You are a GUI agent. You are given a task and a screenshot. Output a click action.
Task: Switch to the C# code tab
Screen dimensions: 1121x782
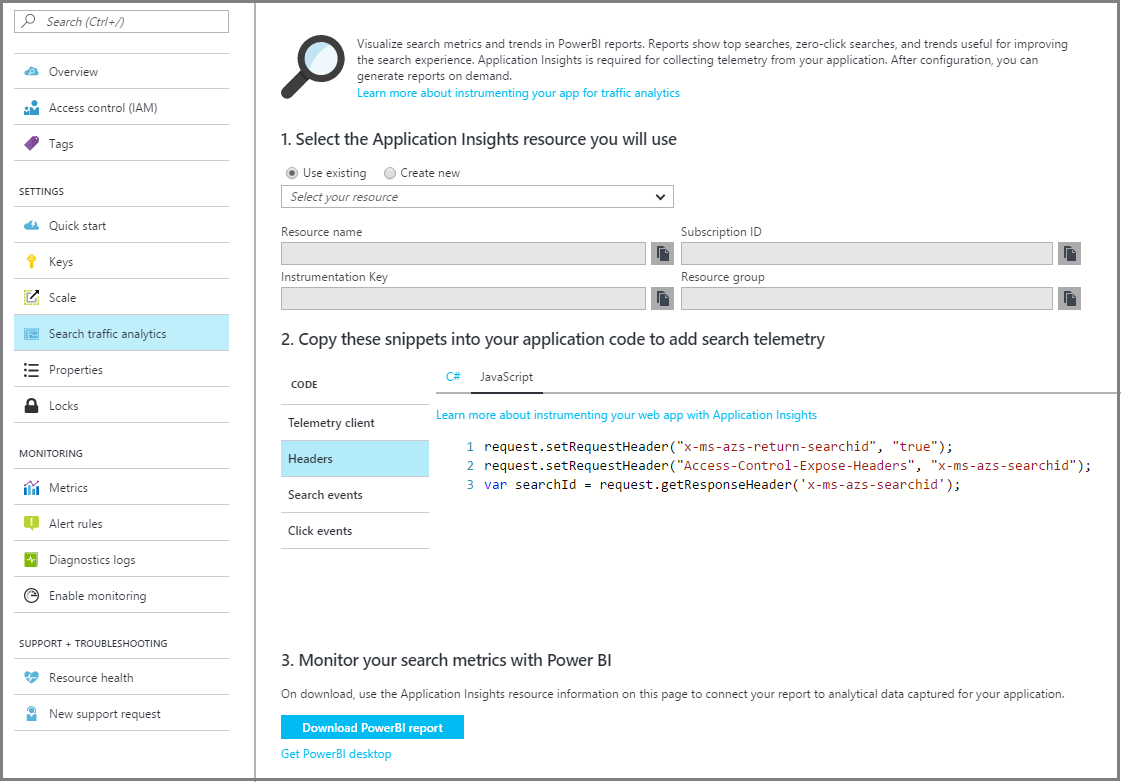point(453,377)
